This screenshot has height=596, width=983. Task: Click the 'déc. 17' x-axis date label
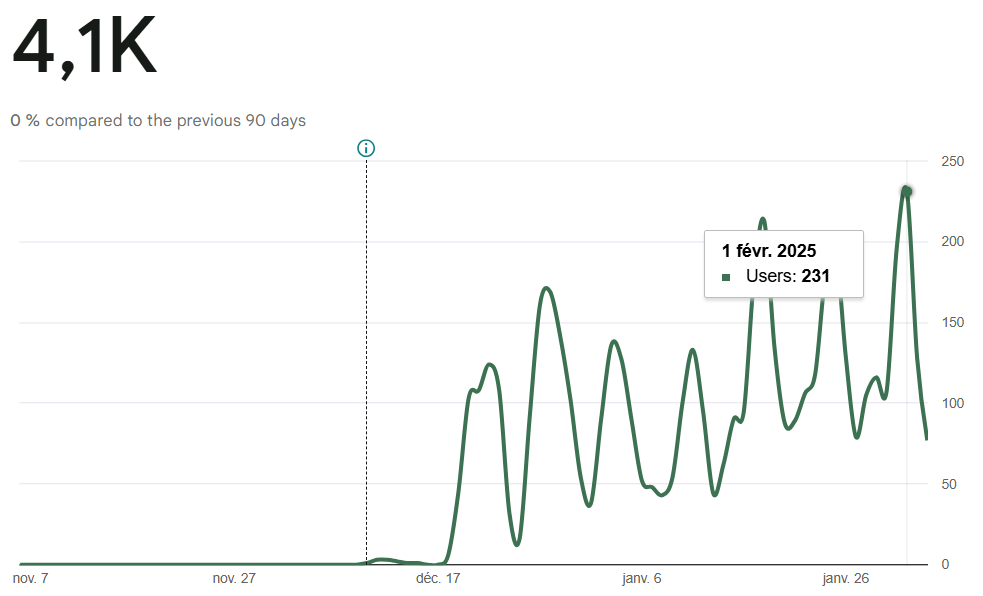pyautogui.click(x=438, y=578)
